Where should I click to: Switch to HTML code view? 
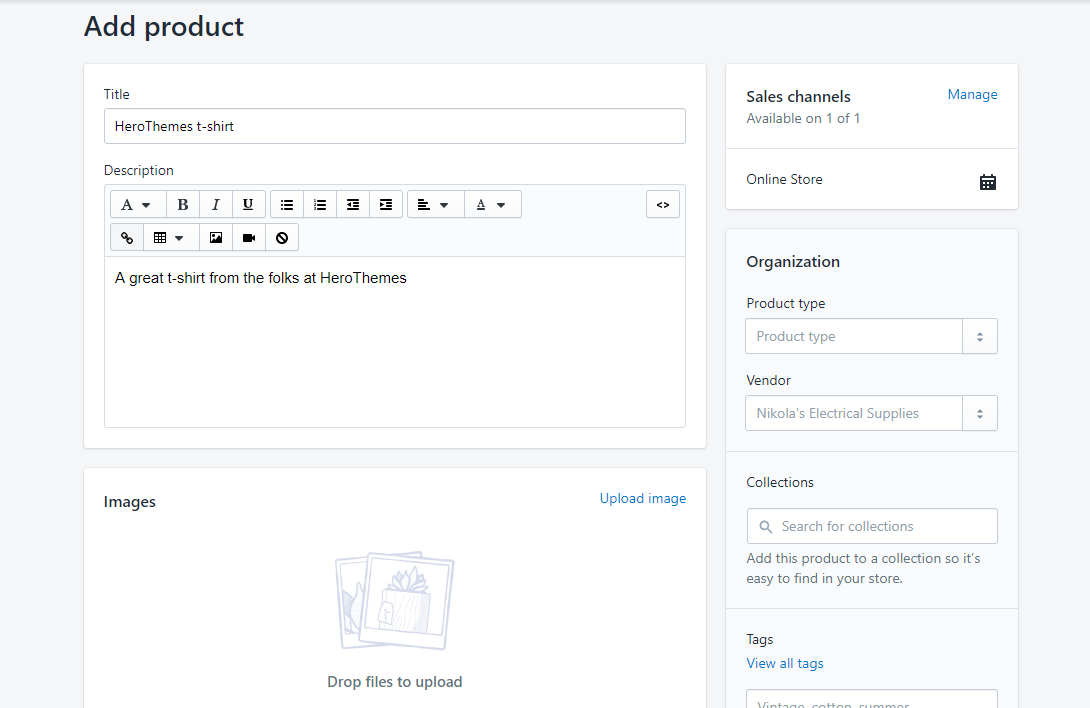(662, 204)
